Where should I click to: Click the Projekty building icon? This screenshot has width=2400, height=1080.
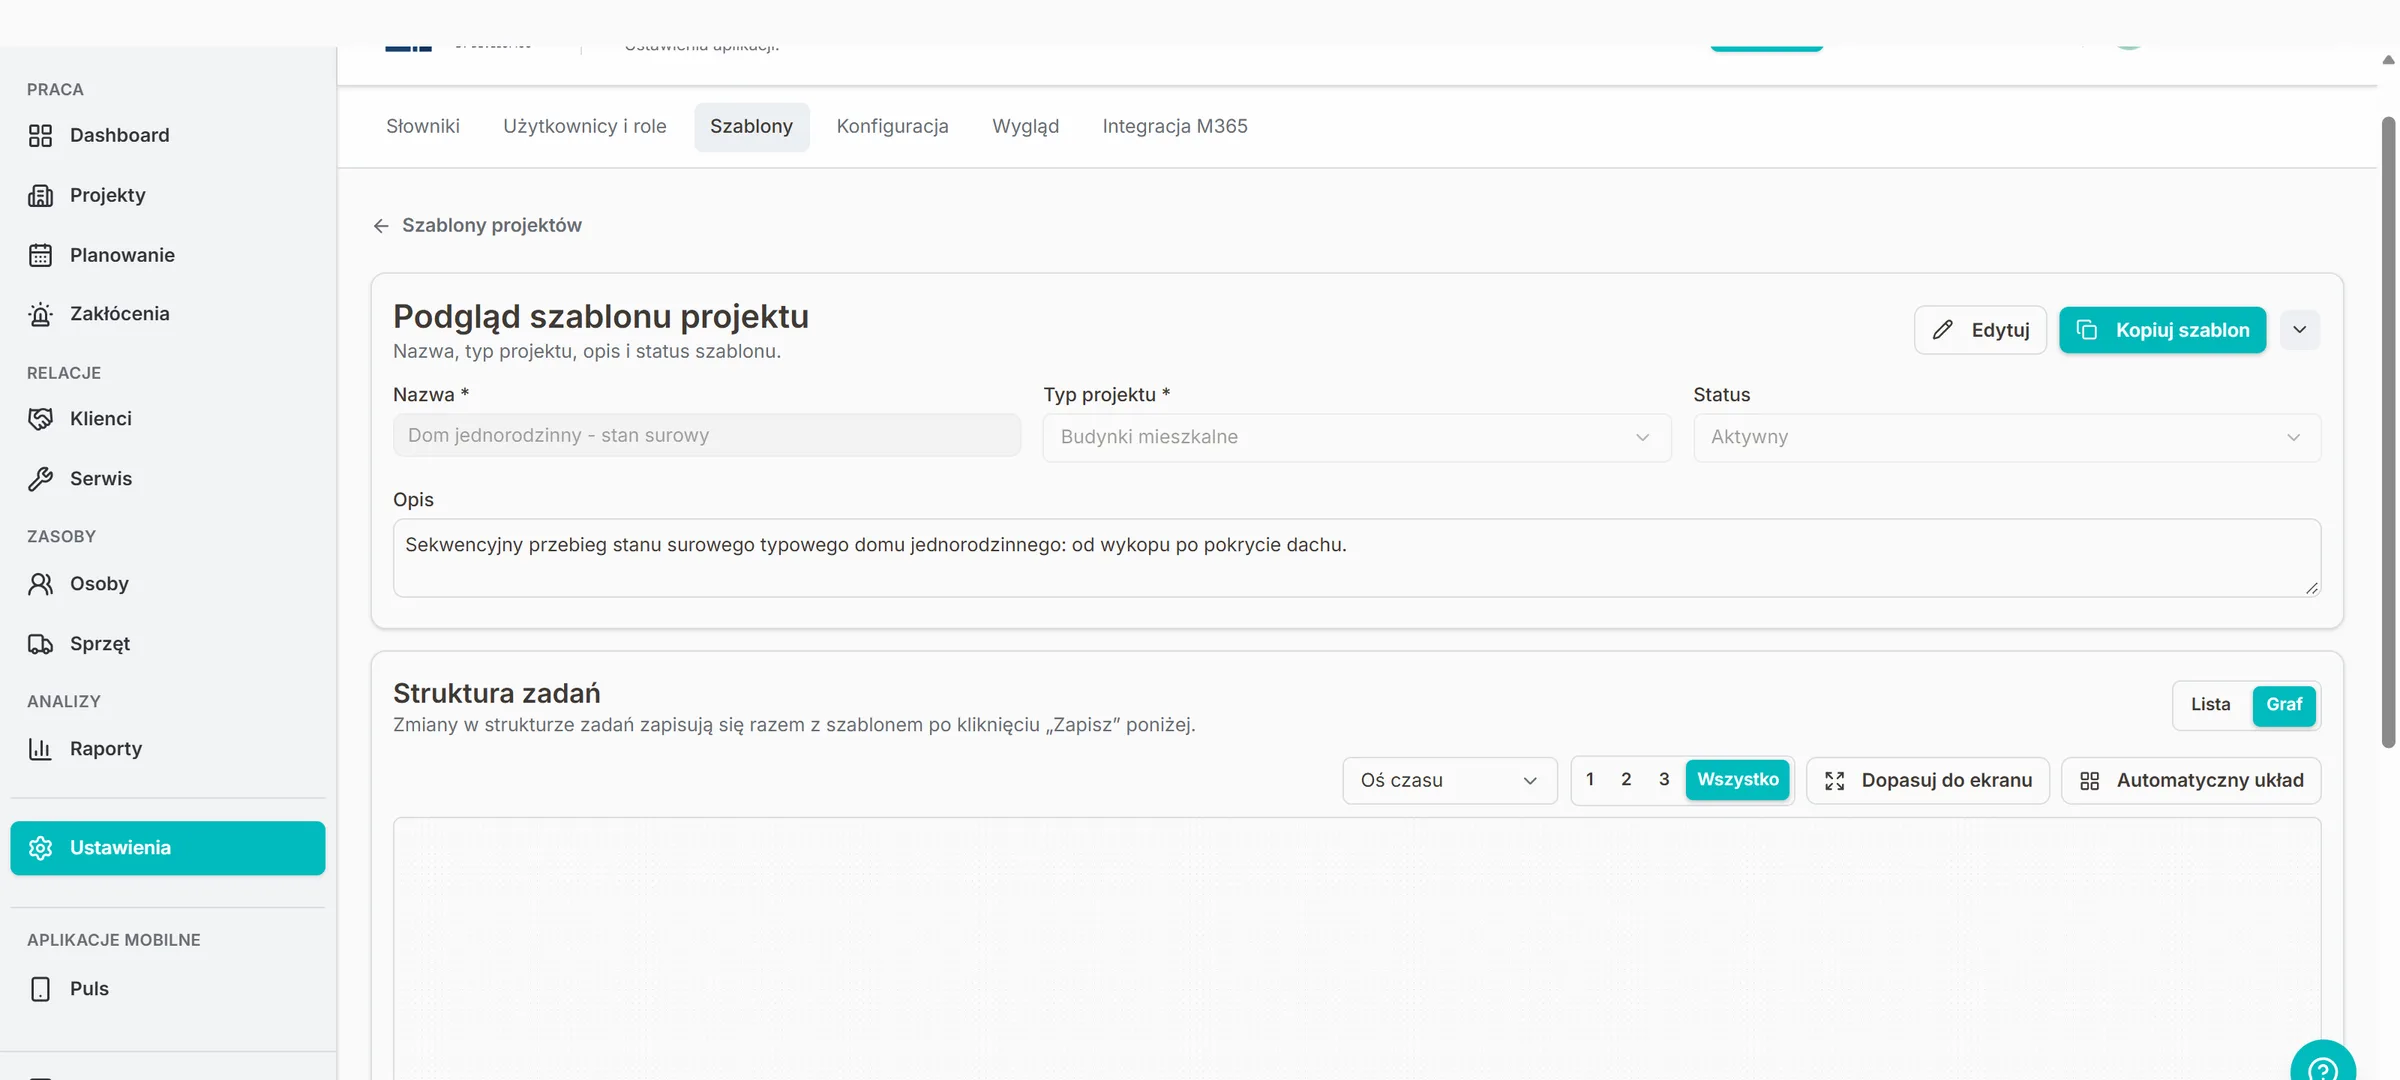(40, 196)
